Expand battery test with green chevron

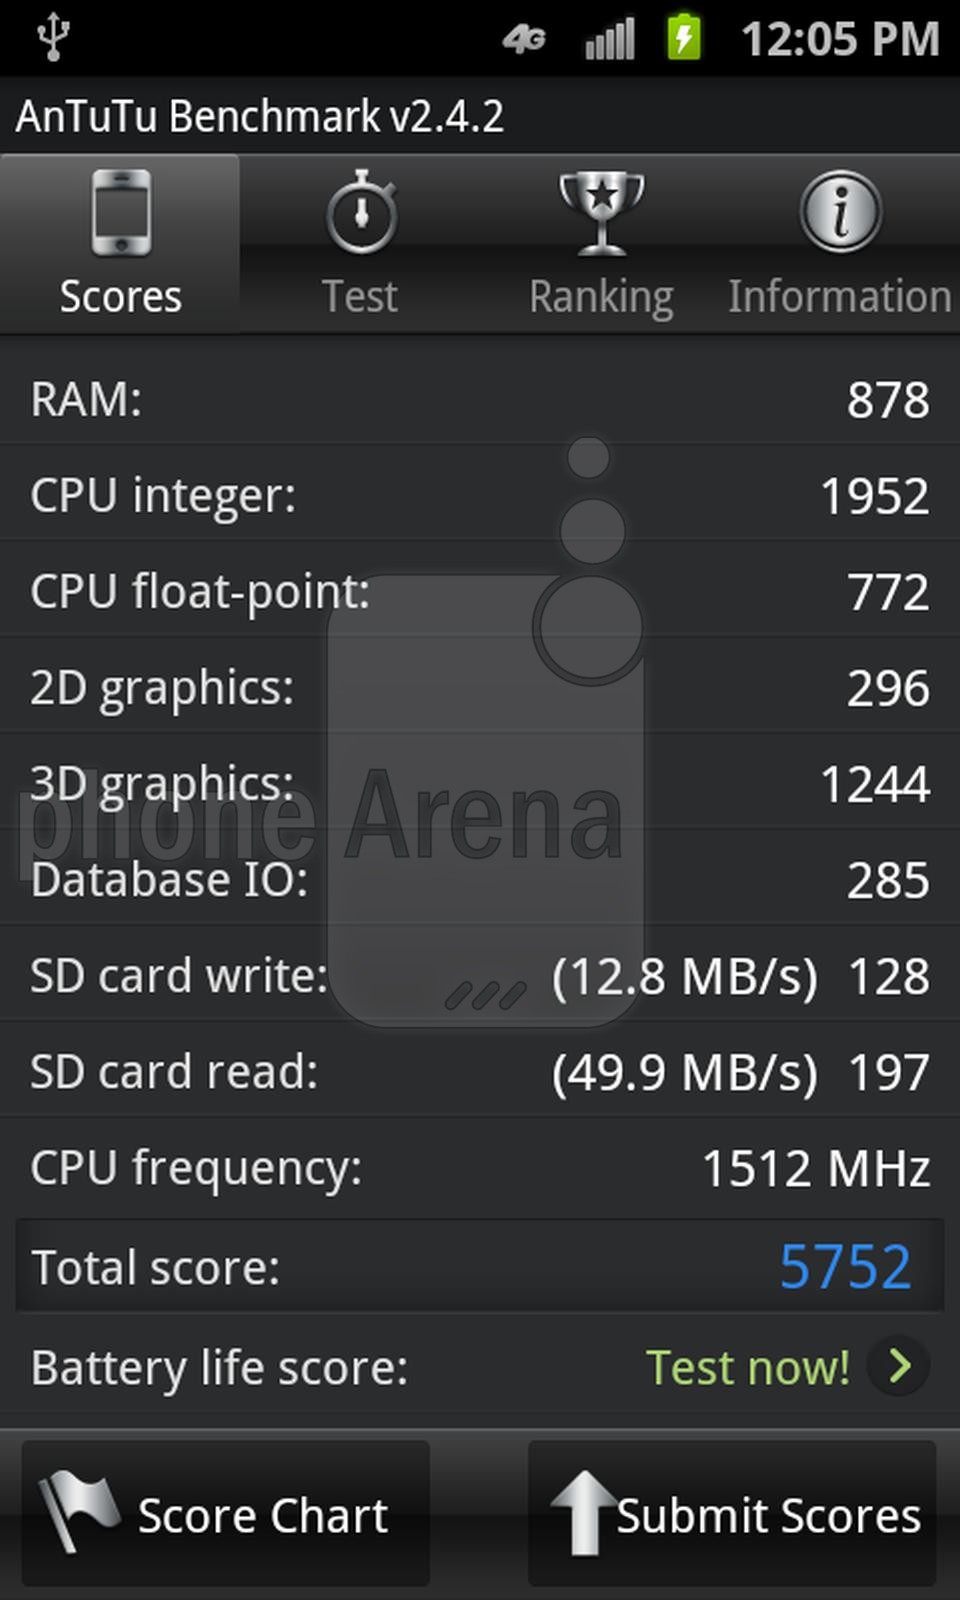(x=899, y=1366)
